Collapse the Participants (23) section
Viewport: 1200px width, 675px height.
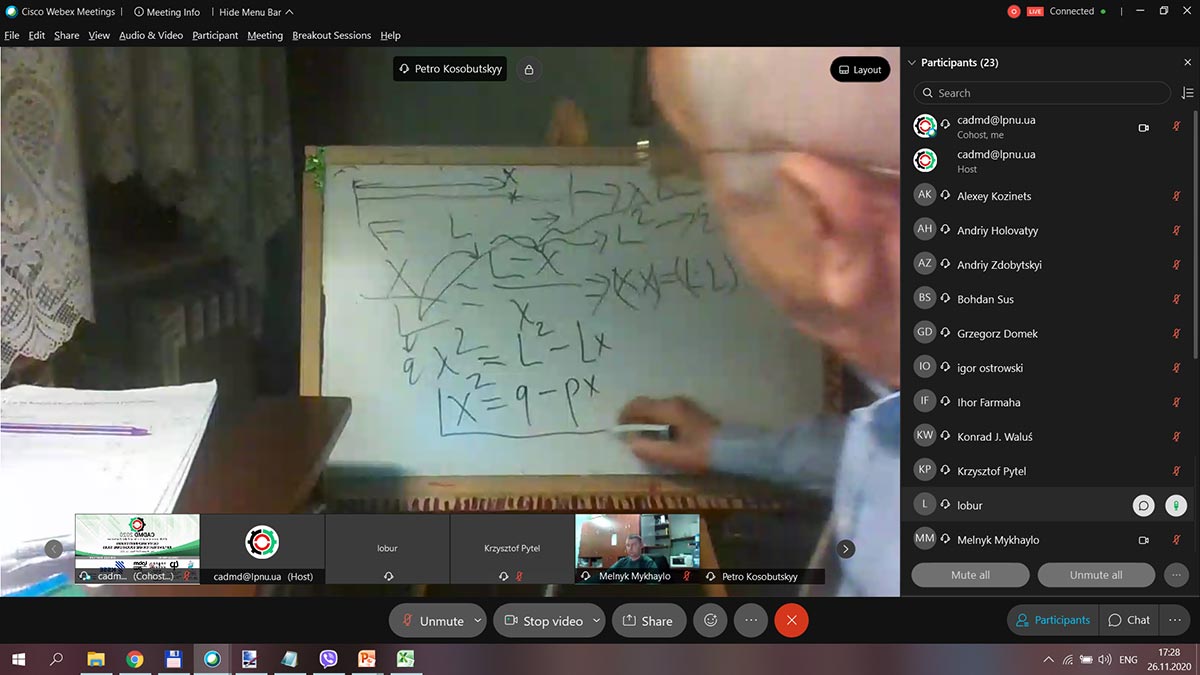click(x=911, y=62)
